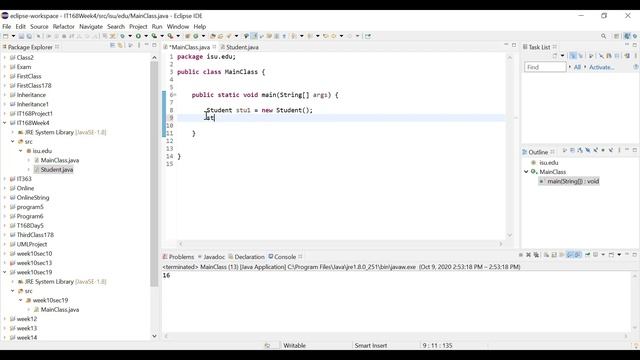This screenshot has height=360, width=640.
Task: Open the Run button dropdown arrow
Action: [146, 36]
